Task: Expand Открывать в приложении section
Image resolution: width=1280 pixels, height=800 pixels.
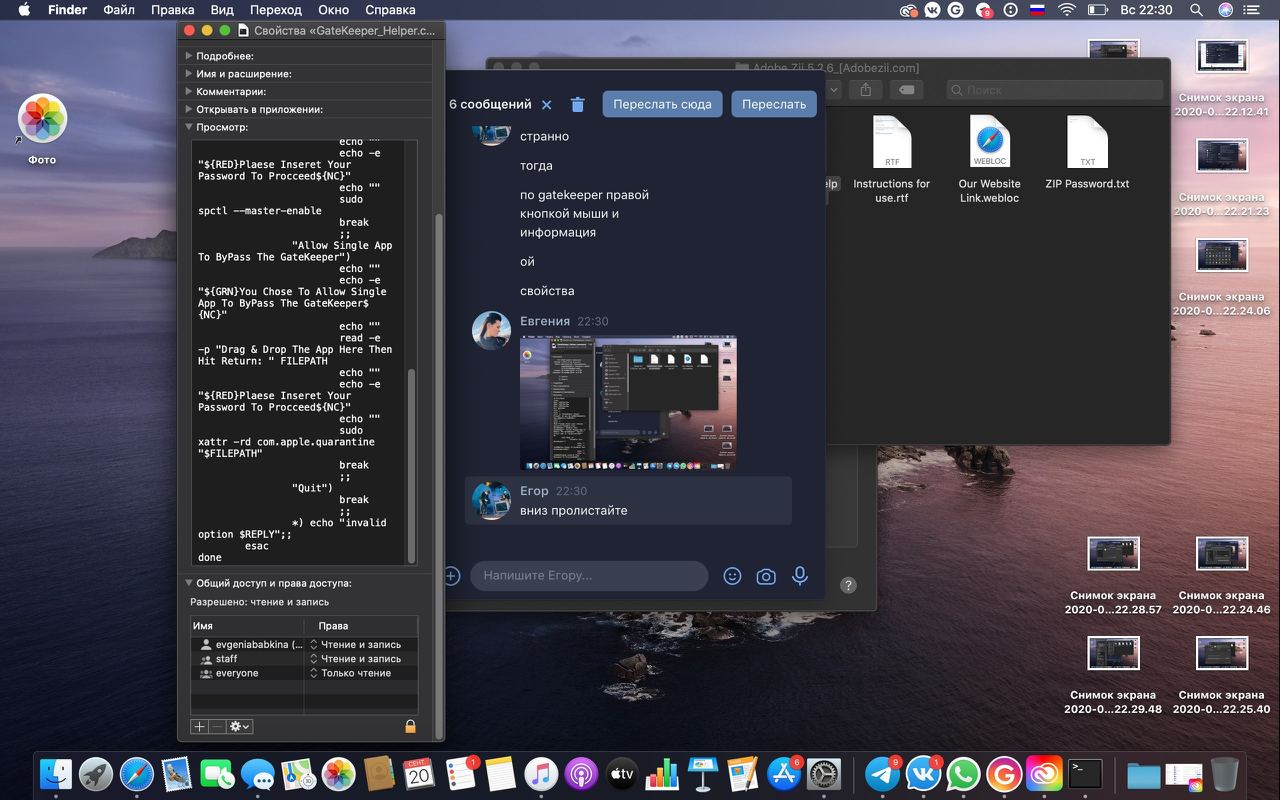Action: click(x=189, y=109)
